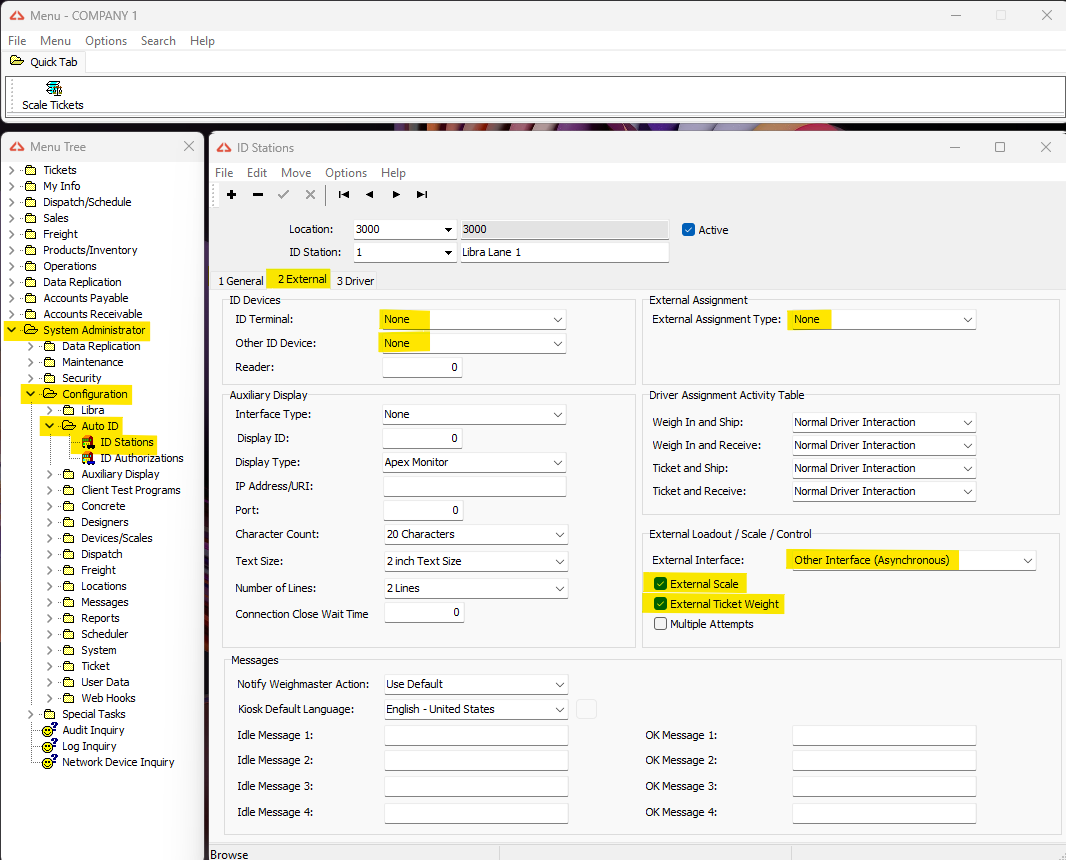Open Log Inquiry in Menu Tree
This screenshot has width=1066, height=860.
click(89, 746)
